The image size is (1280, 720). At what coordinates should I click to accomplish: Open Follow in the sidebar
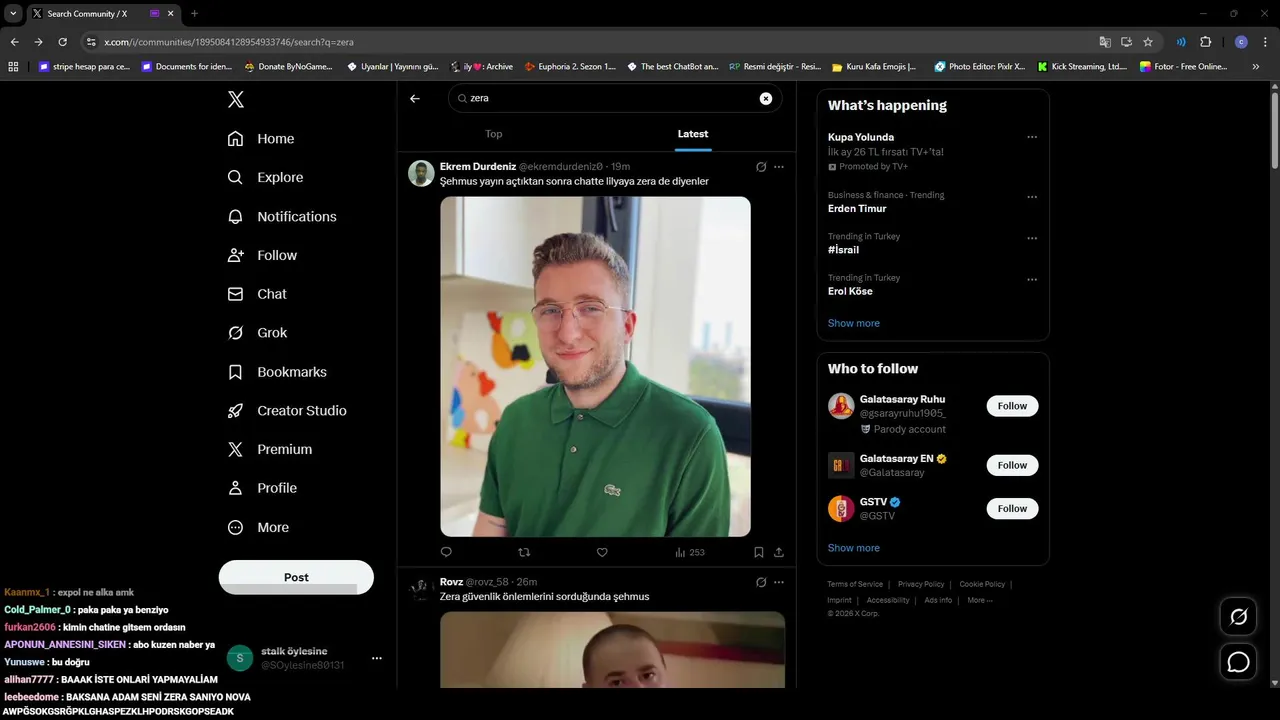pos(262,255)
